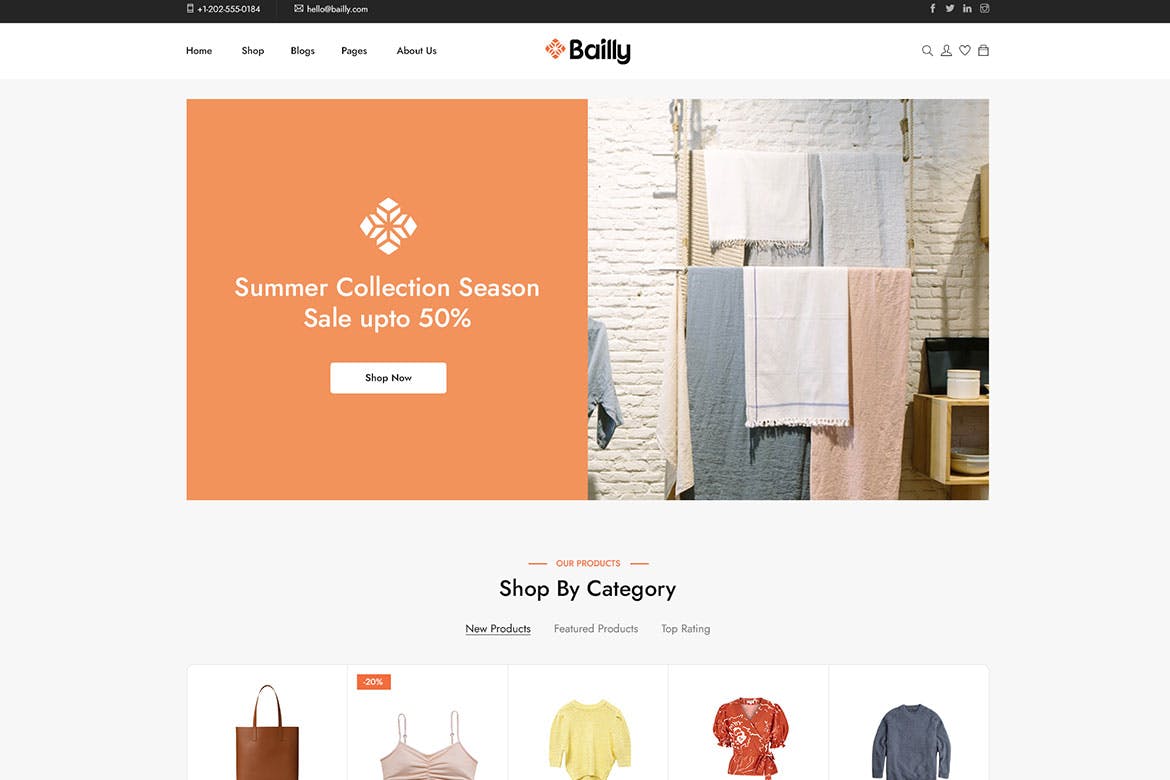
Task: Visit the Instagram social icon
Action: pyautogui.click(x=984, y=8)
